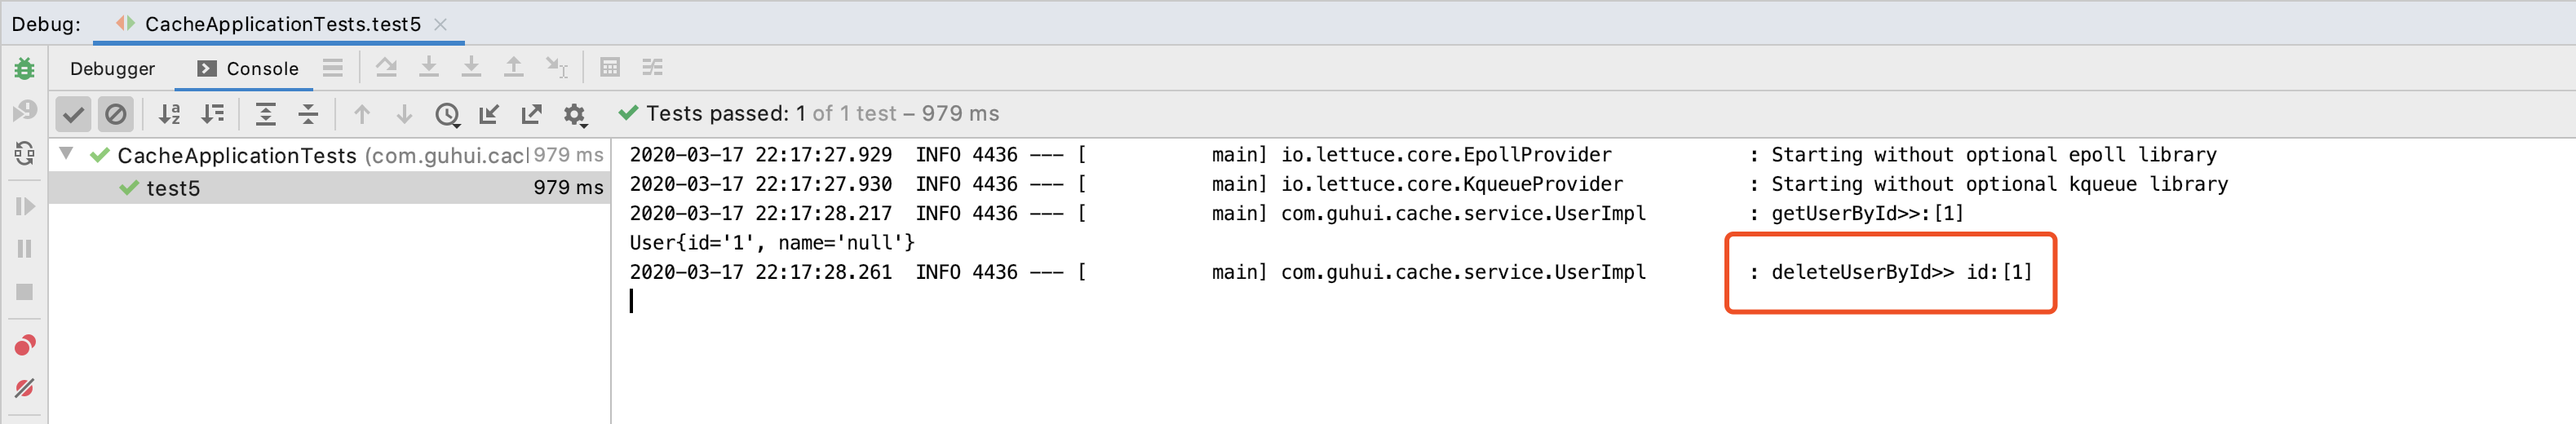
Task: Toggle Show Passed tests checkmark
Action: (x=73, y=114)
